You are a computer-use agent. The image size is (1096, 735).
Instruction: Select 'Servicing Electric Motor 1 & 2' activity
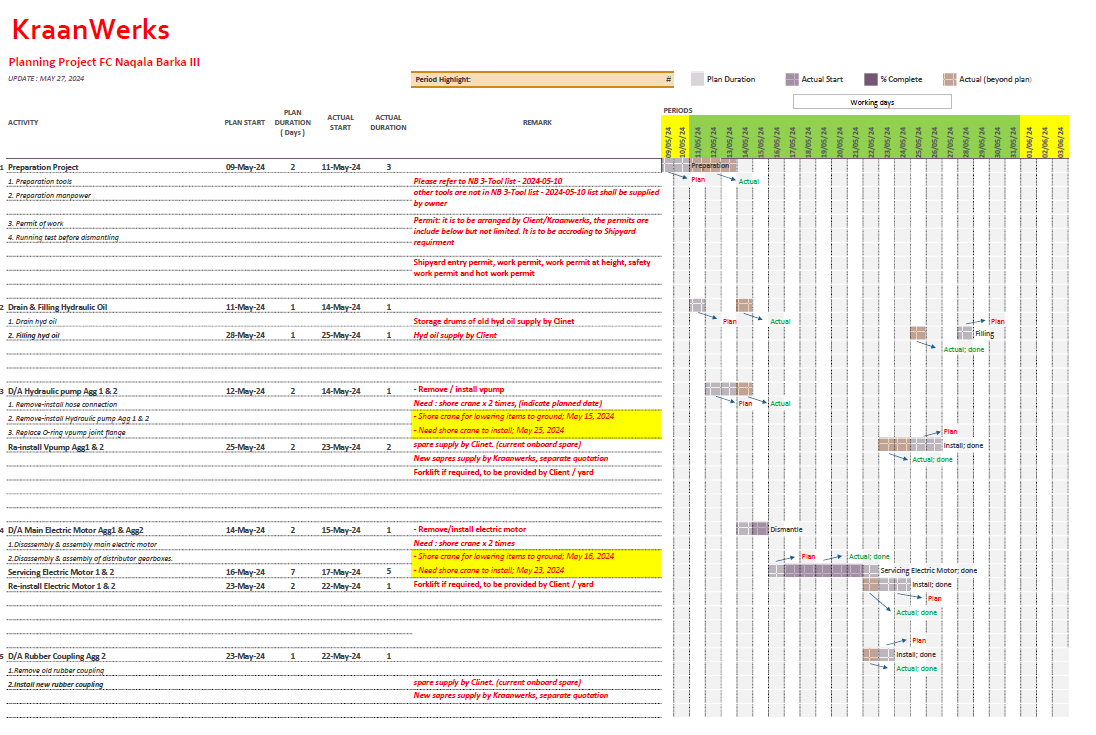tap(61, 572)
